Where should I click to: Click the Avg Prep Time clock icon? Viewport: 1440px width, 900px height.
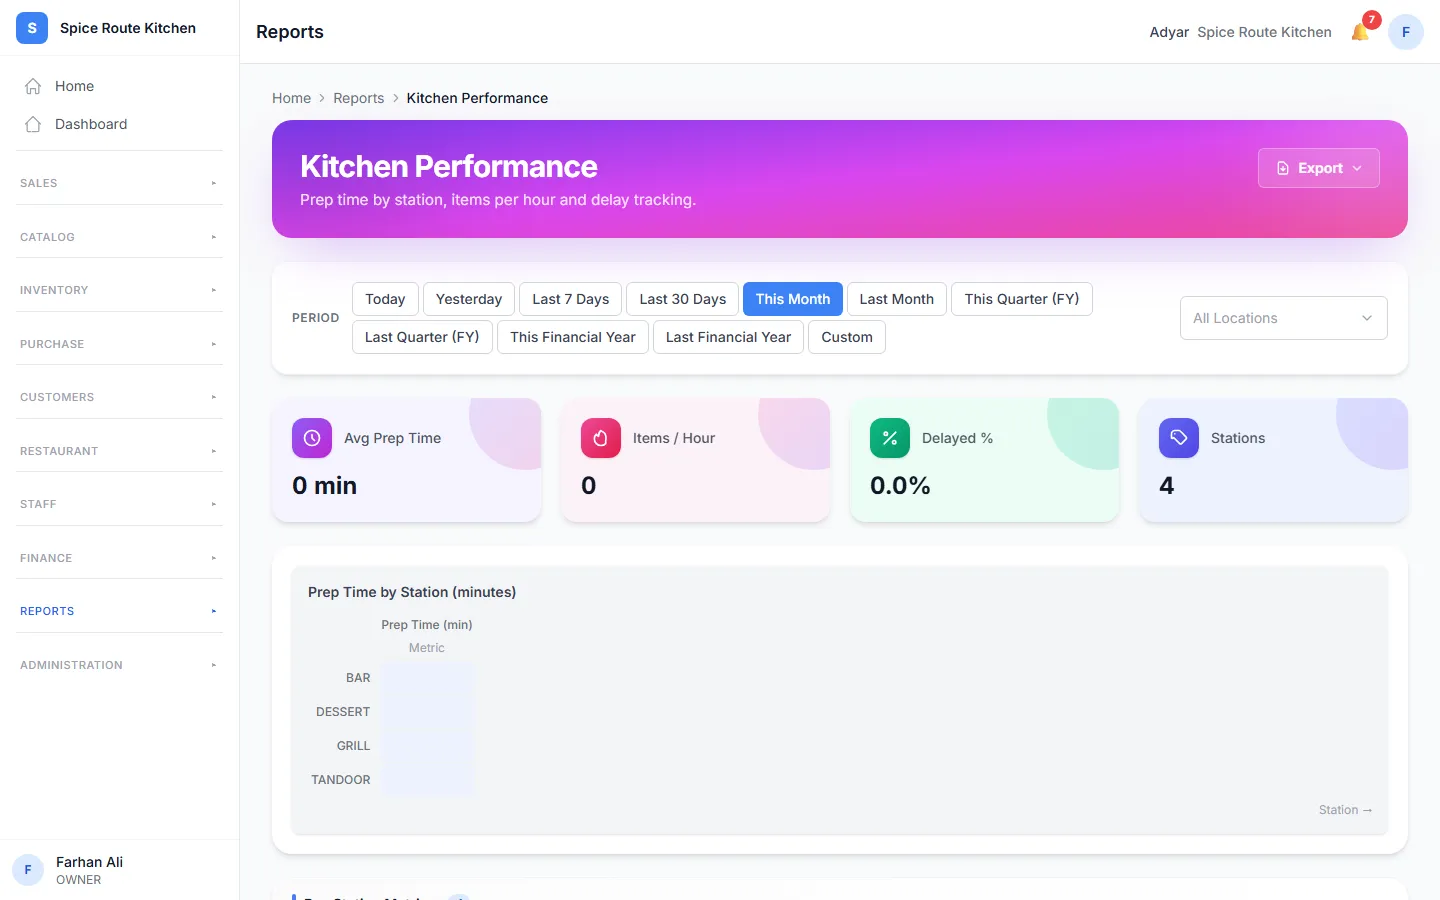[312, 438]
